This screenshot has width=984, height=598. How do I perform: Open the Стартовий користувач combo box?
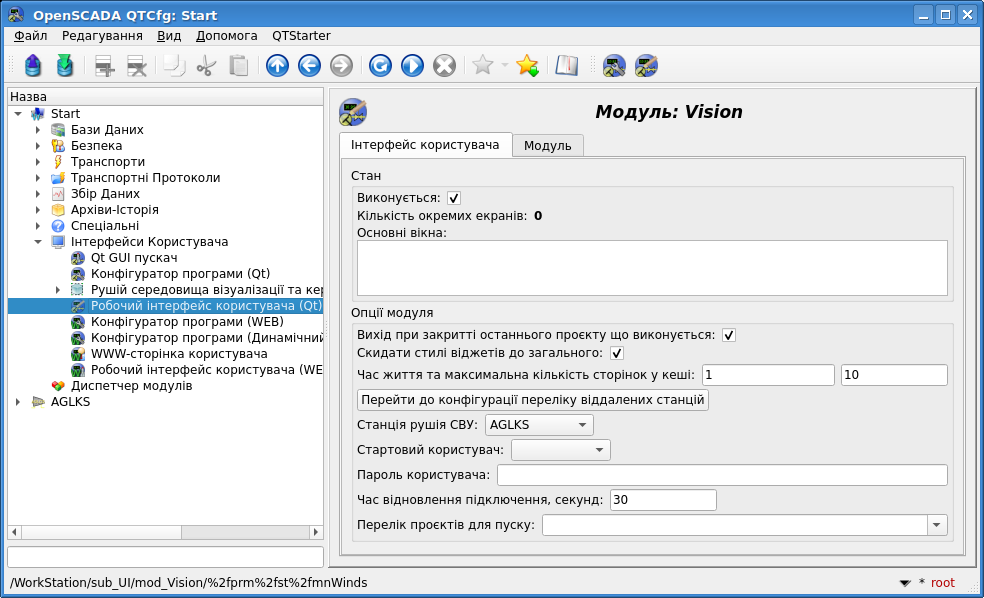pos(560,450)
